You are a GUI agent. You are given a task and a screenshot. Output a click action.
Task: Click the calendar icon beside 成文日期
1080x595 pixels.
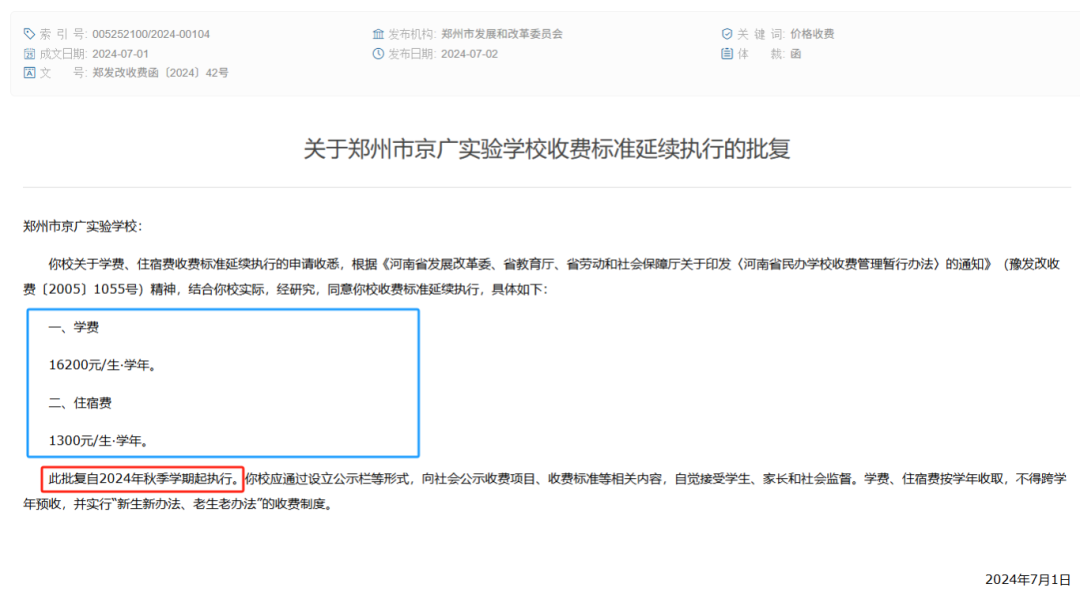(29, 54)
